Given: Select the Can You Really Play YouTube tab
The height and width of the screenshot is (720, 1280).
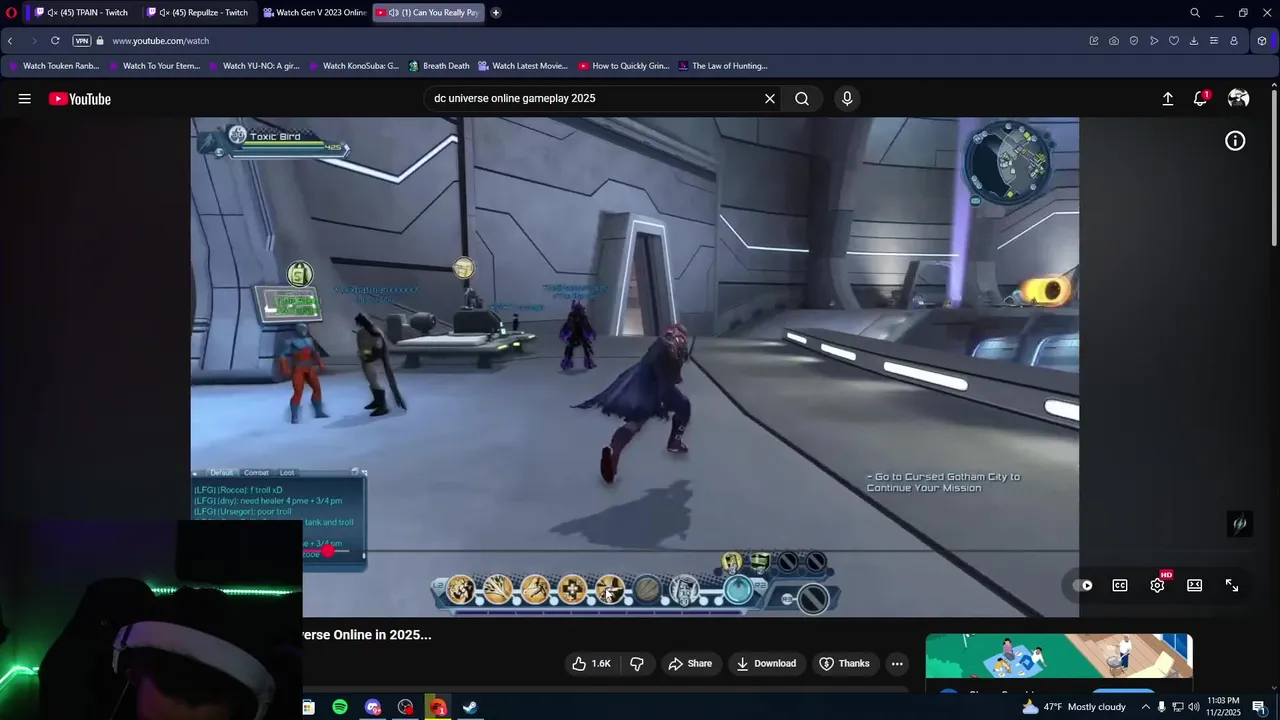Looking at the screenshot, I should point(428,13).
